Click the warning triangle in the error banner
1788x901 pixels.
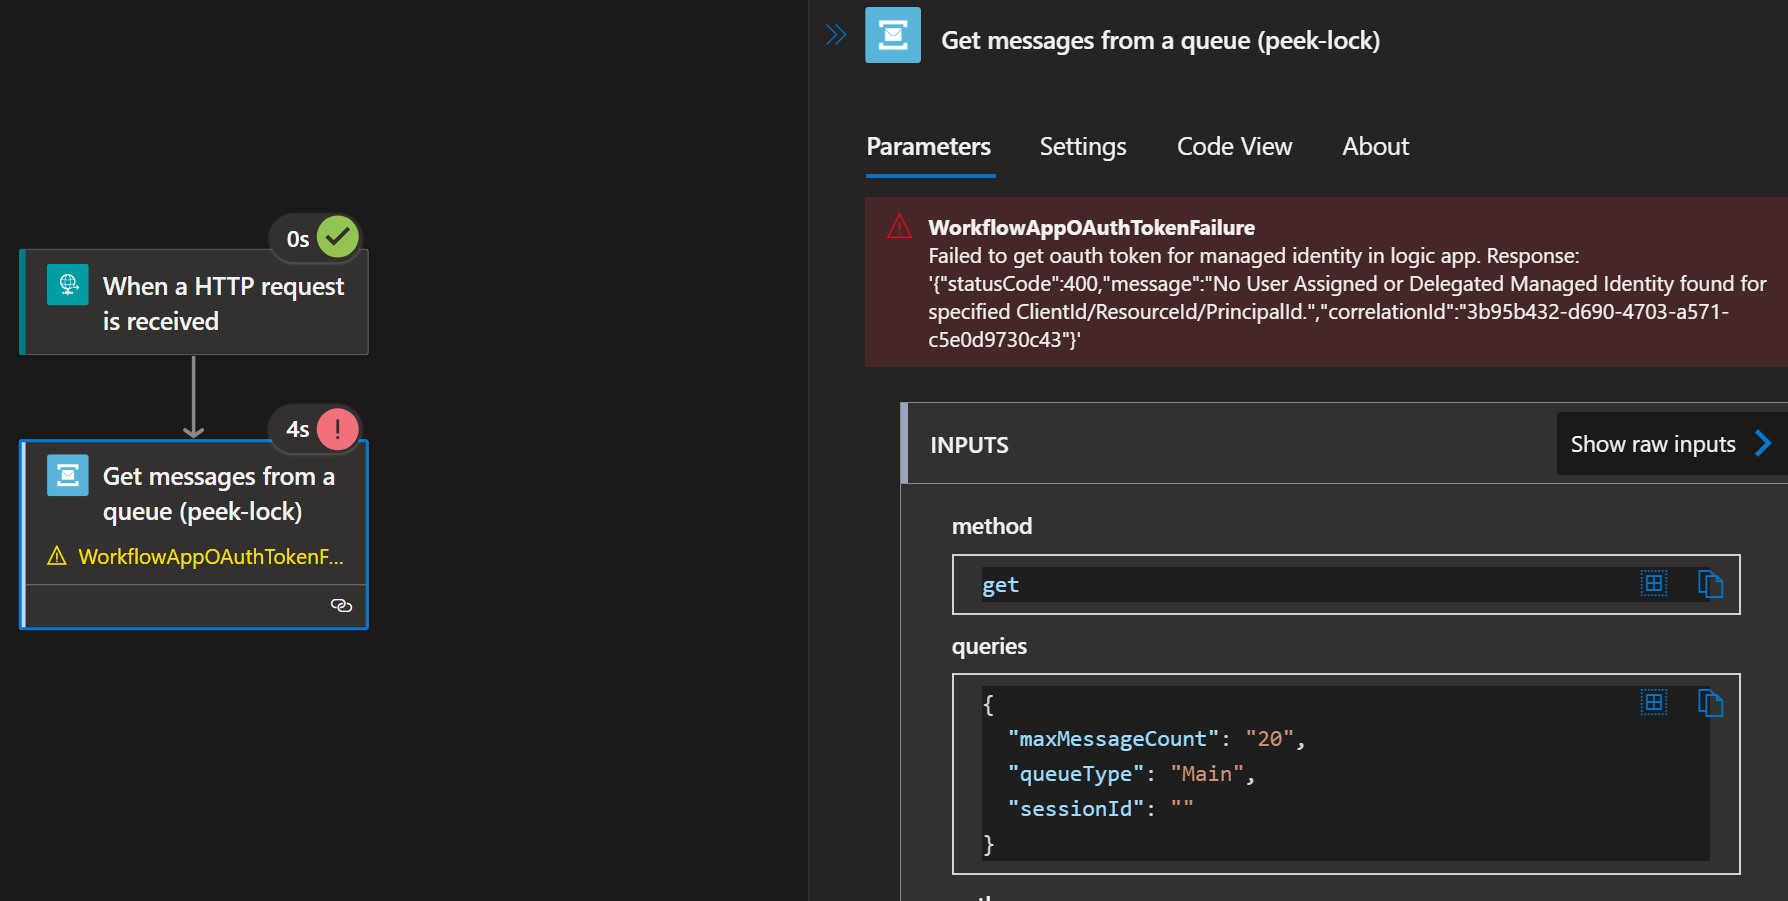click(x=897, y=228)
